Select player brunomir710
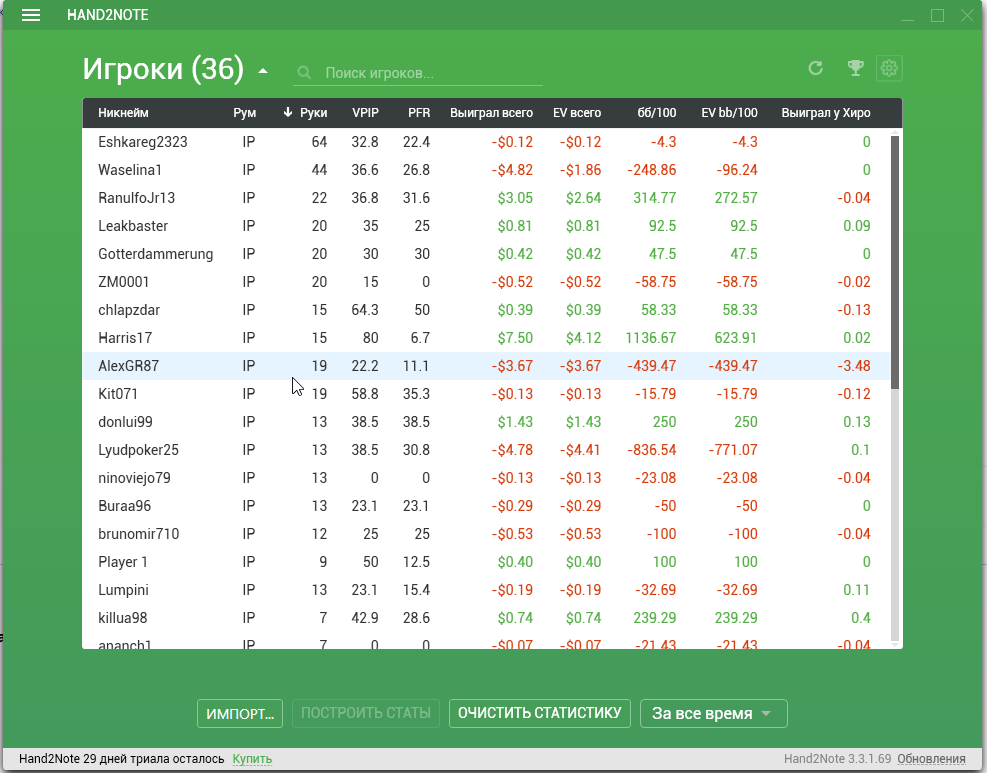 click(486, 534)
